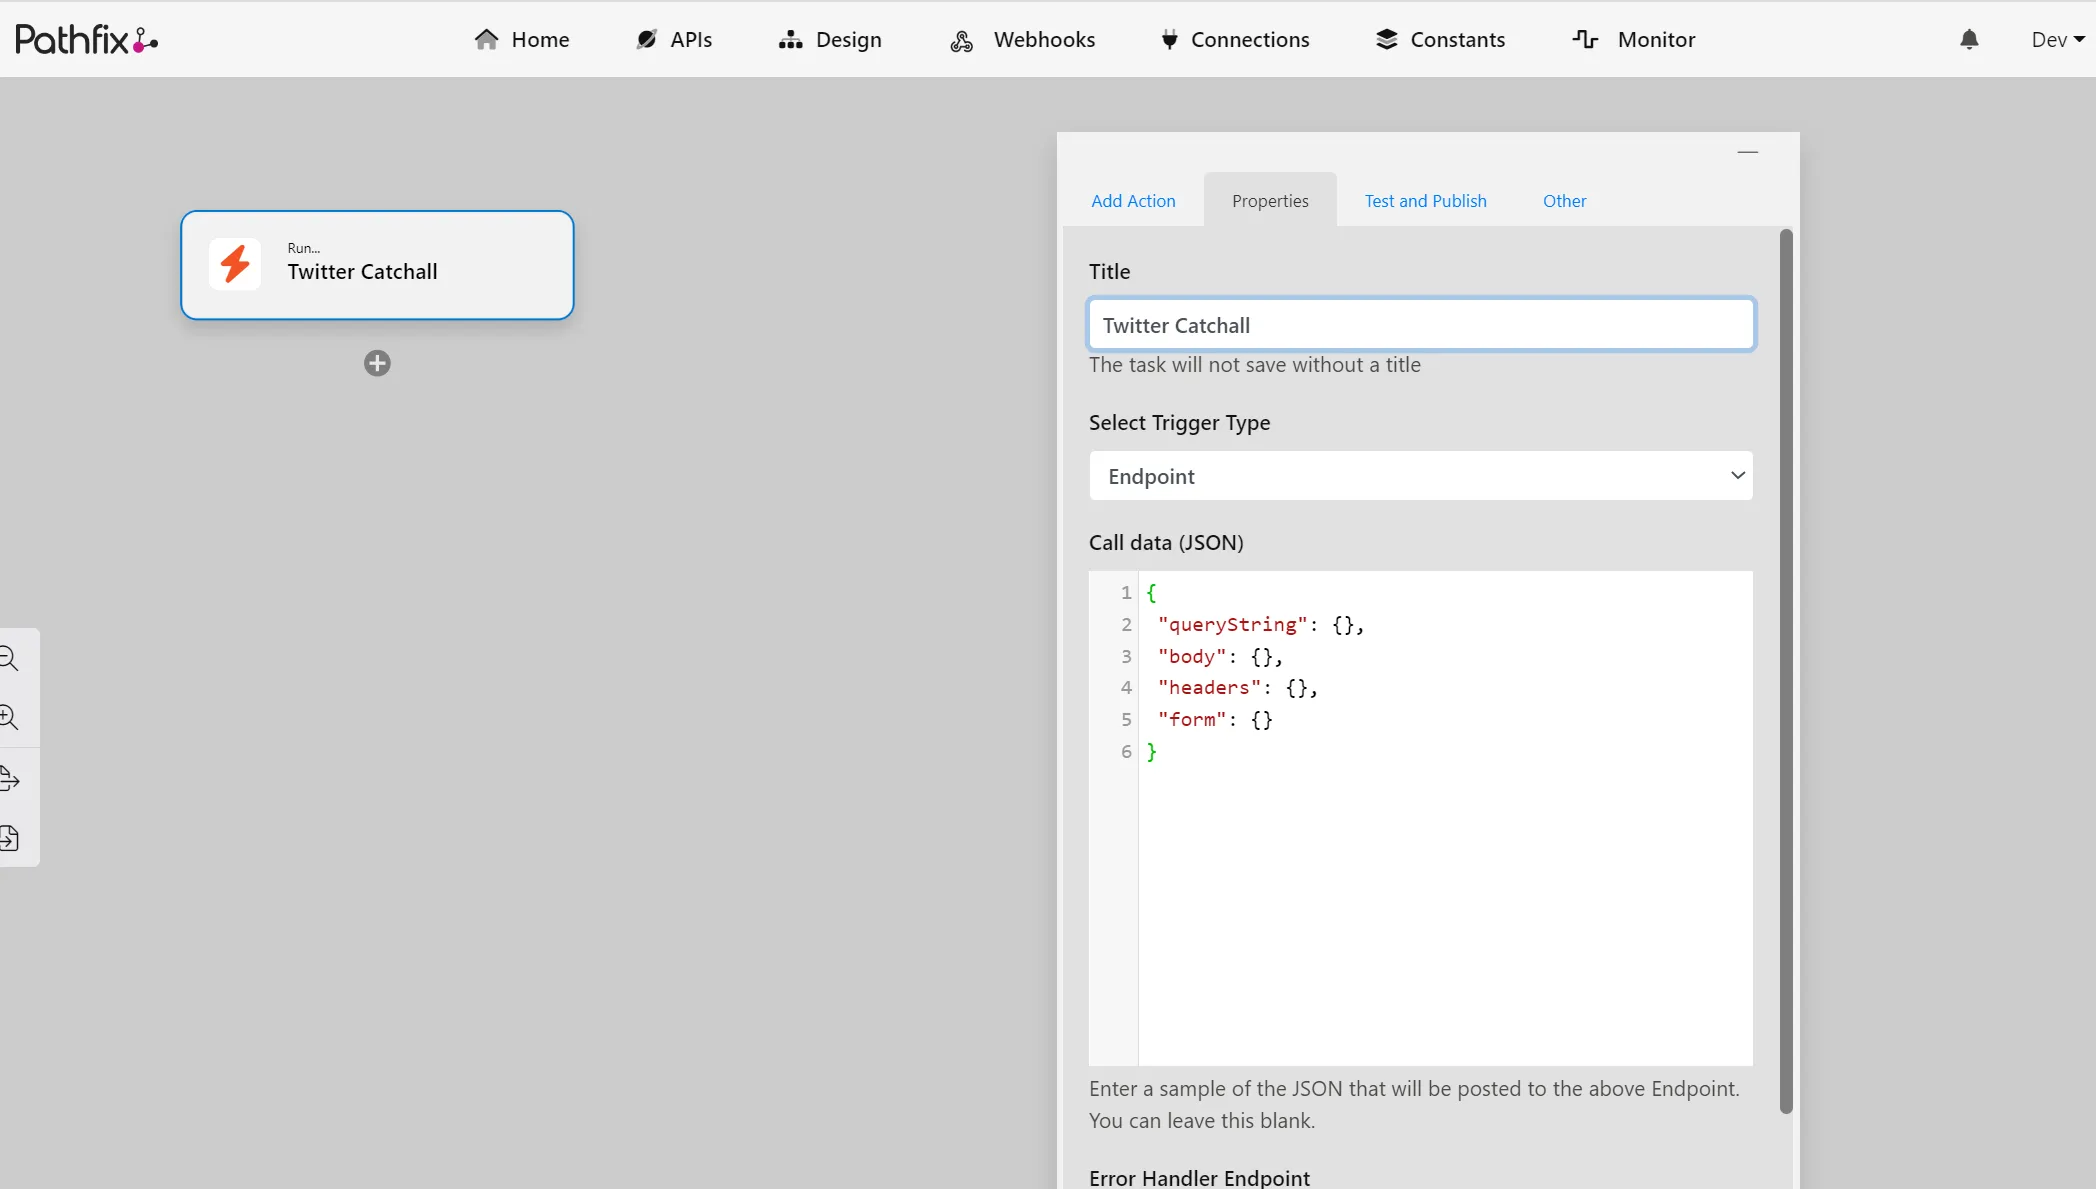The image size is (2096, 1189).
Task: Click the Title input field
Action: 1421,325
